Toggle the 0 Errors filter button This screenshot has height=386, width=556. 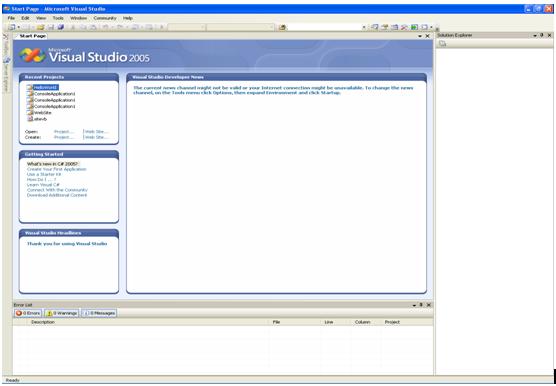[28, 313]
